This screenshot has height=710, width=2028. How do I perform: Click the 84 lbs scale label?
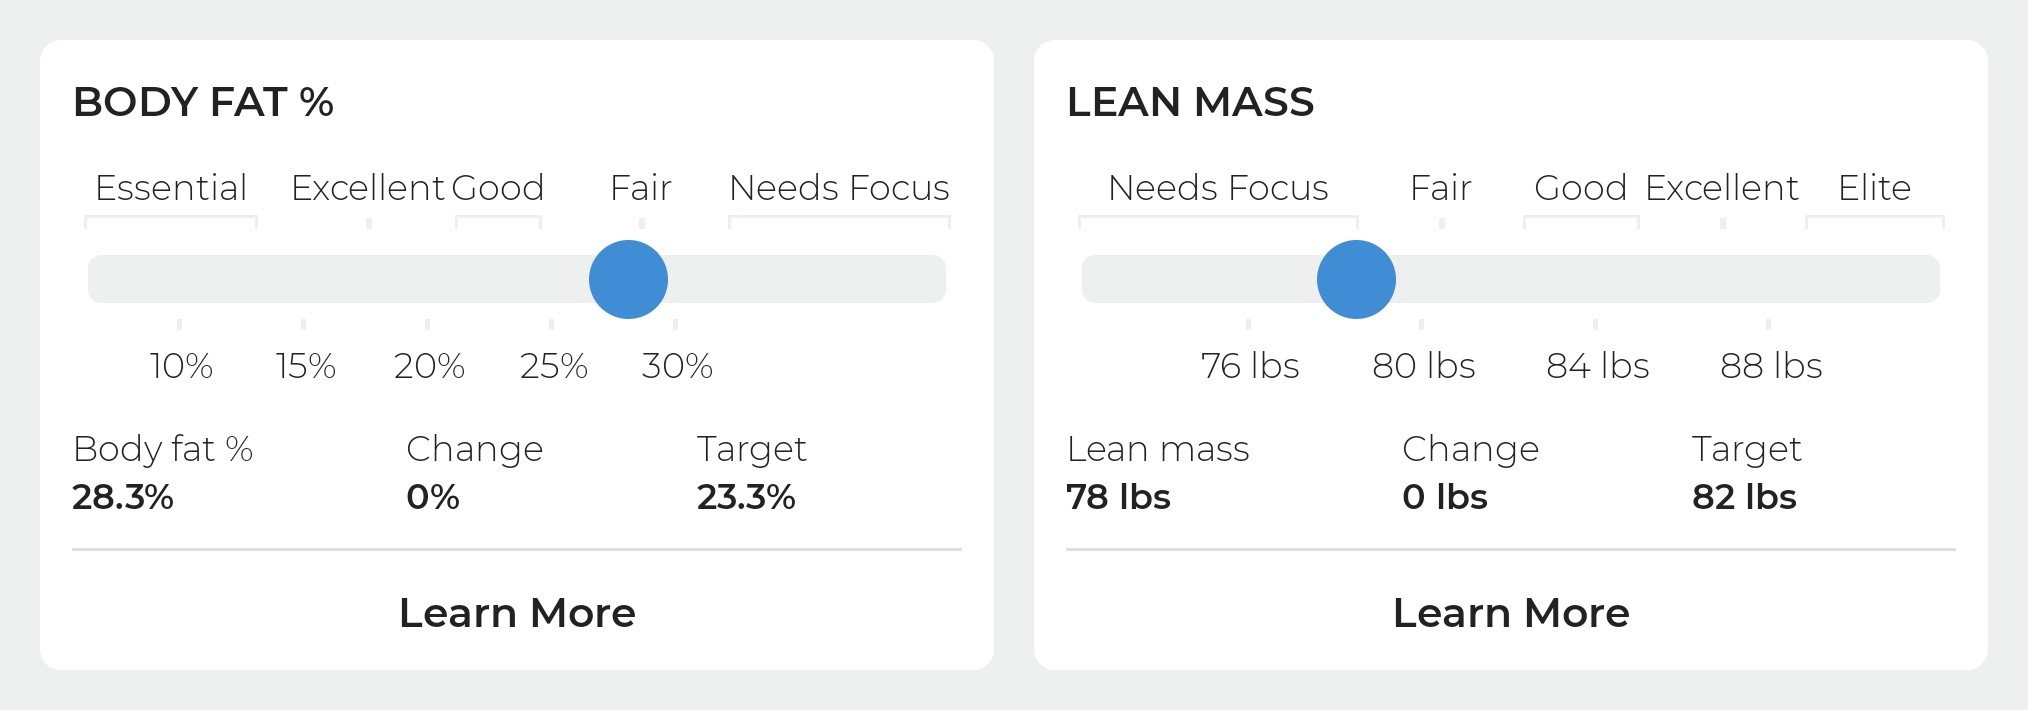pyautogui.click(x=1598, y=366)
